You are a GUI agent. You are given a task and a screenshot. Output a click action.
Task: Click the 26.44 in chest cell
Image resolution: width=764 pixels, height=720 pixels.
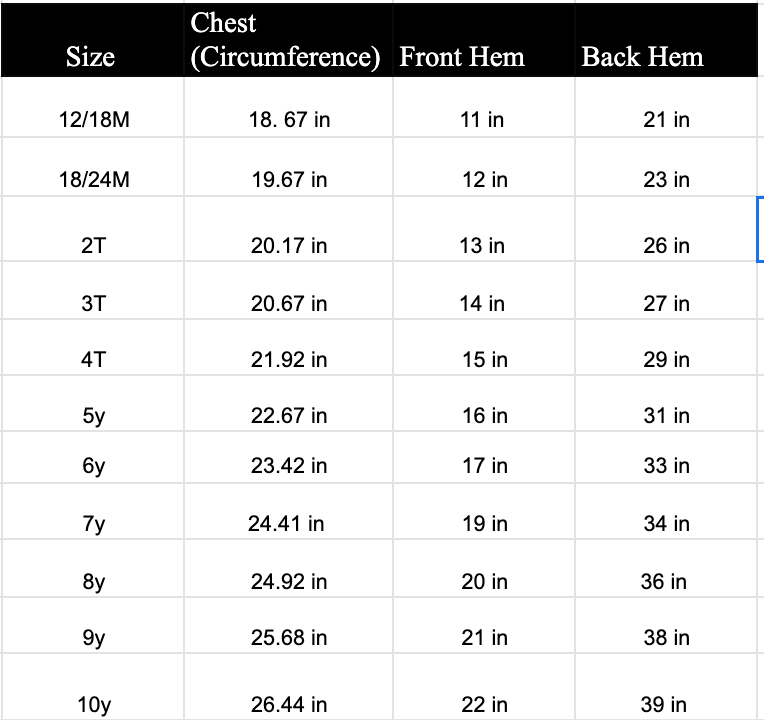(x=289, y=704)
